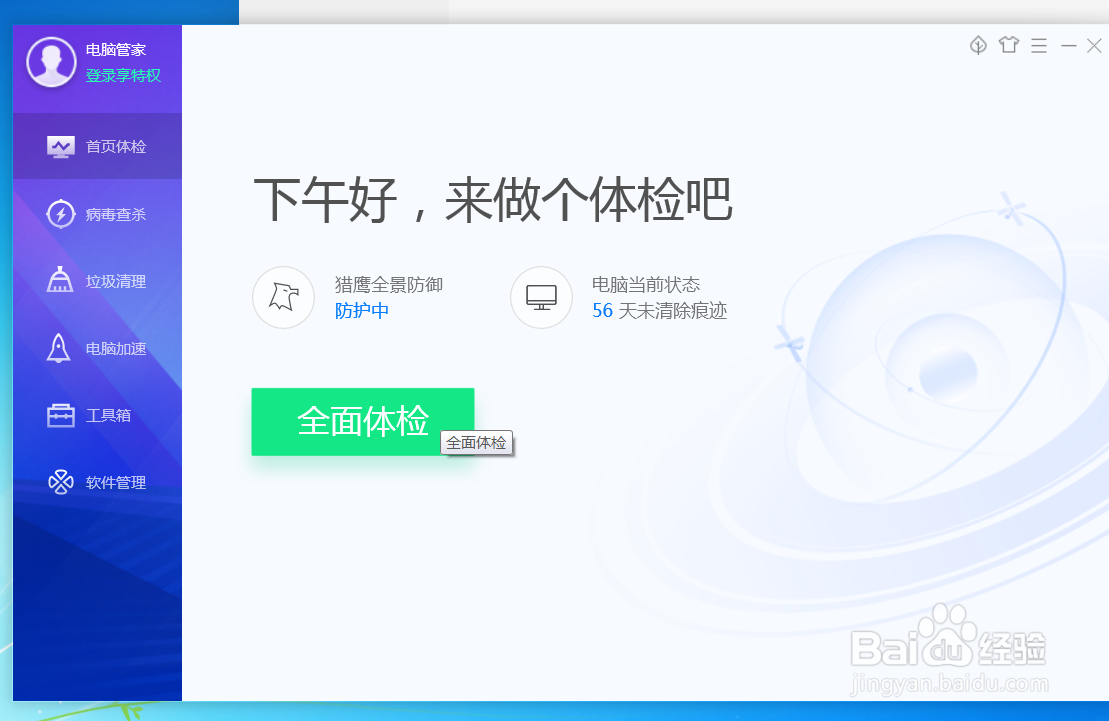
Task: Close the 电脑管家 window
Action: (1094, 45)
